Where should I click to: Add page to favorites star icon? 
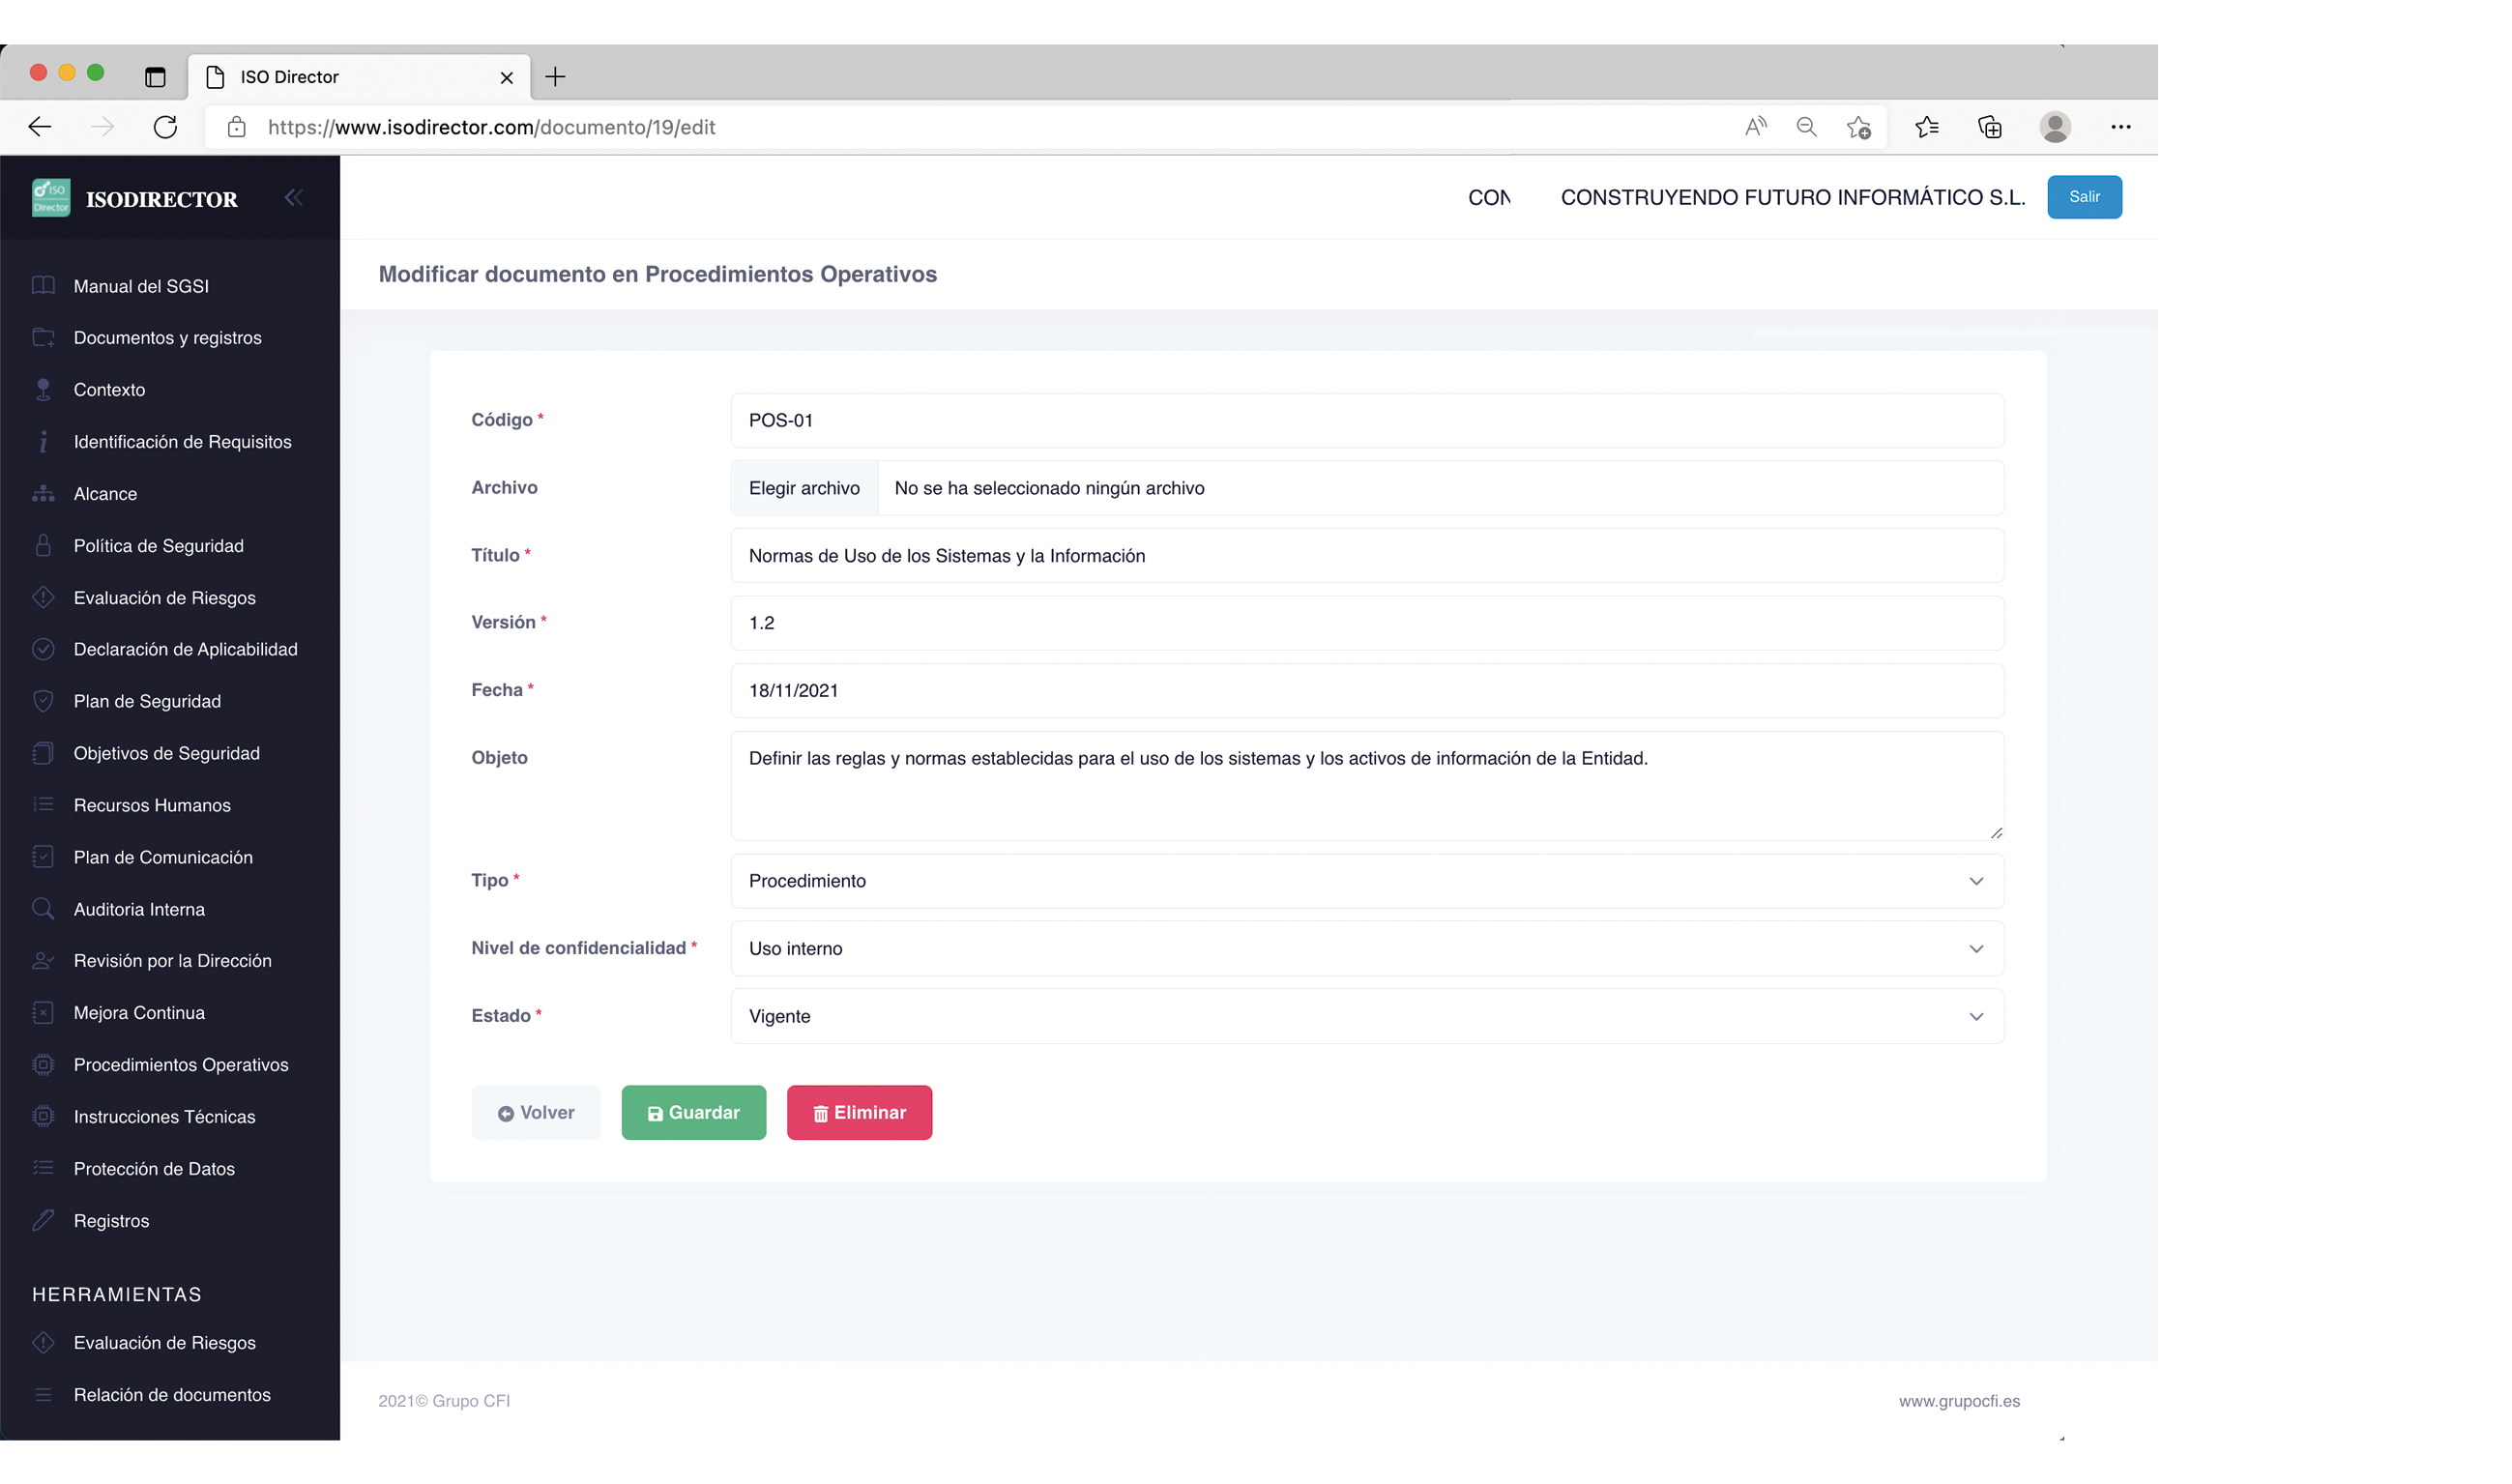coord(1859,127)
